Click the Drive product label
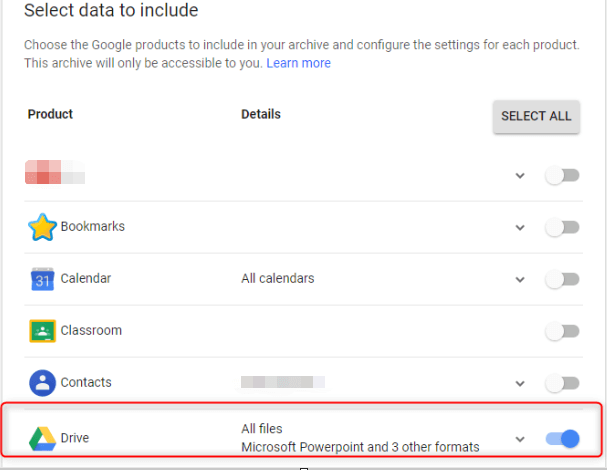Viewport: 607px width, 470px height. (x=77, y=438)
